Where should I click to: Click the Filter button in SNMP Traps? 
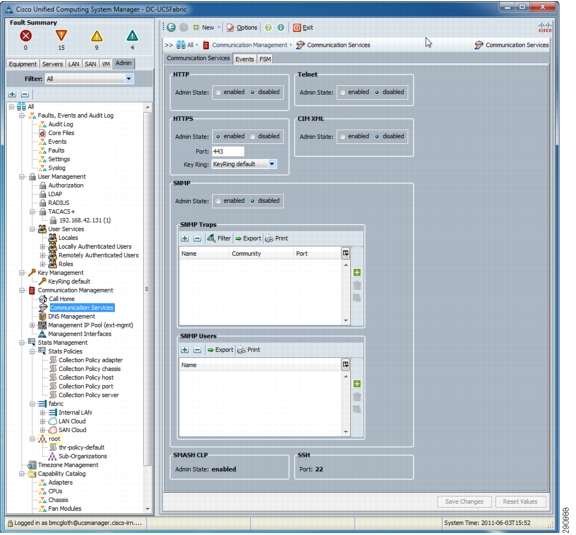tap(219, 238)
